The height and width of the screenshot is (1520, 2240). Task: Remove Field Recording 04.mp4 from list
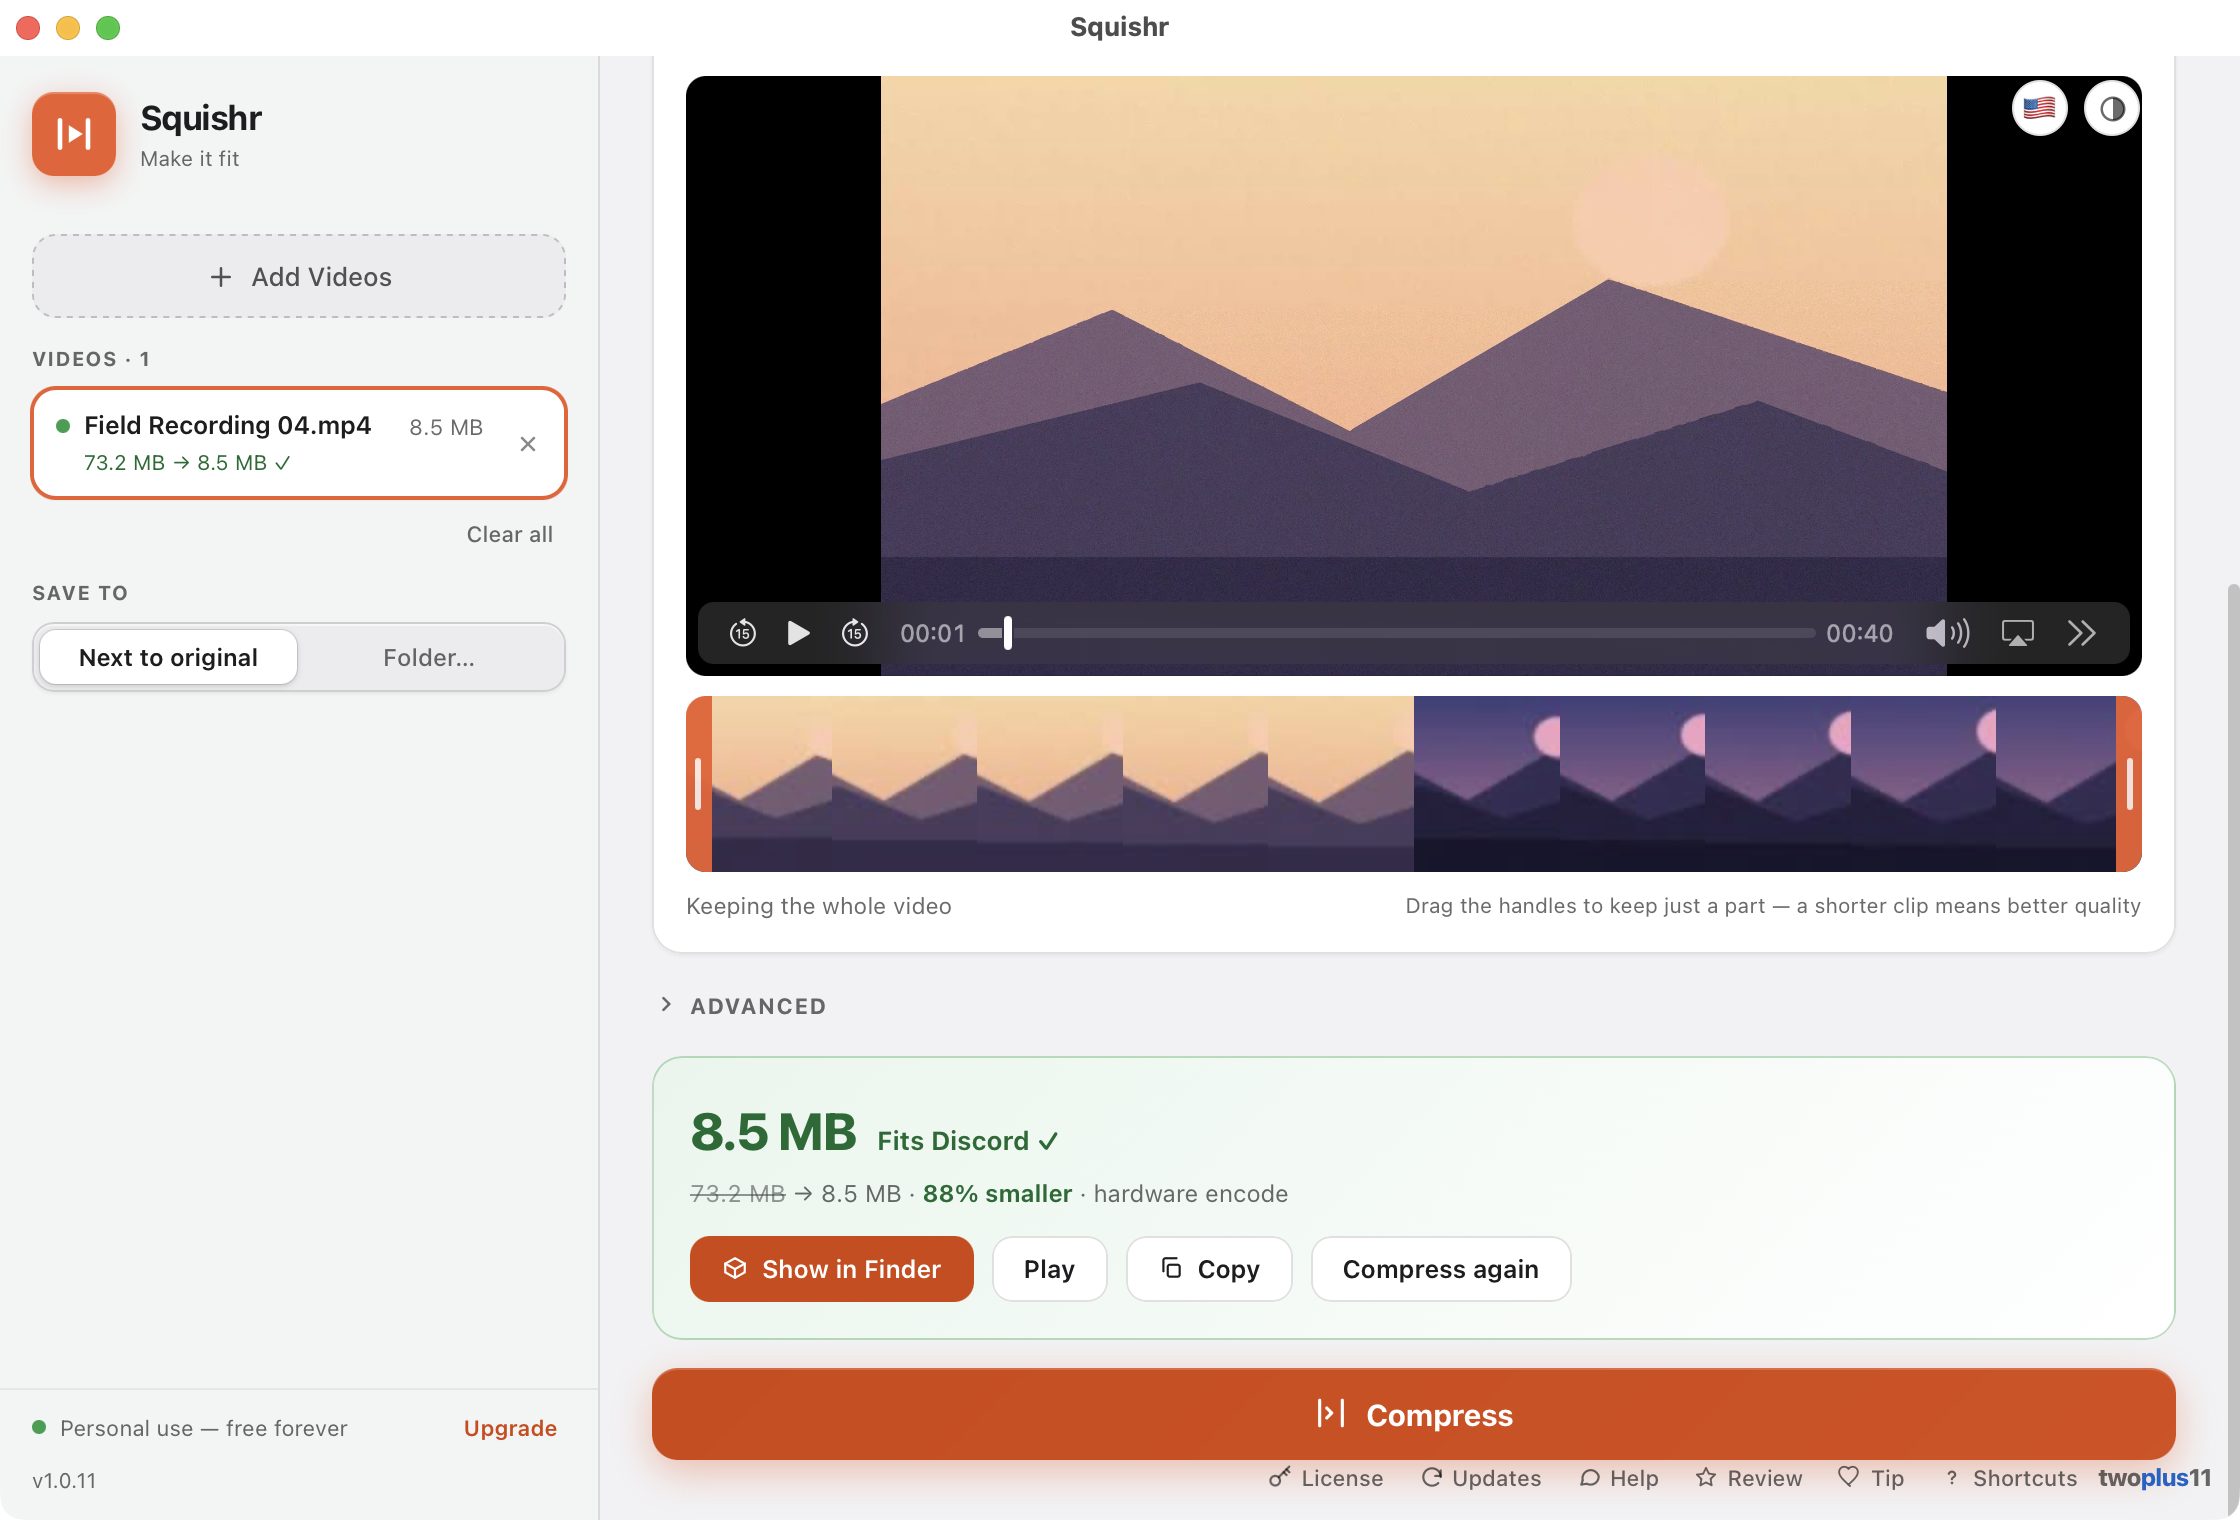[528, 443]
